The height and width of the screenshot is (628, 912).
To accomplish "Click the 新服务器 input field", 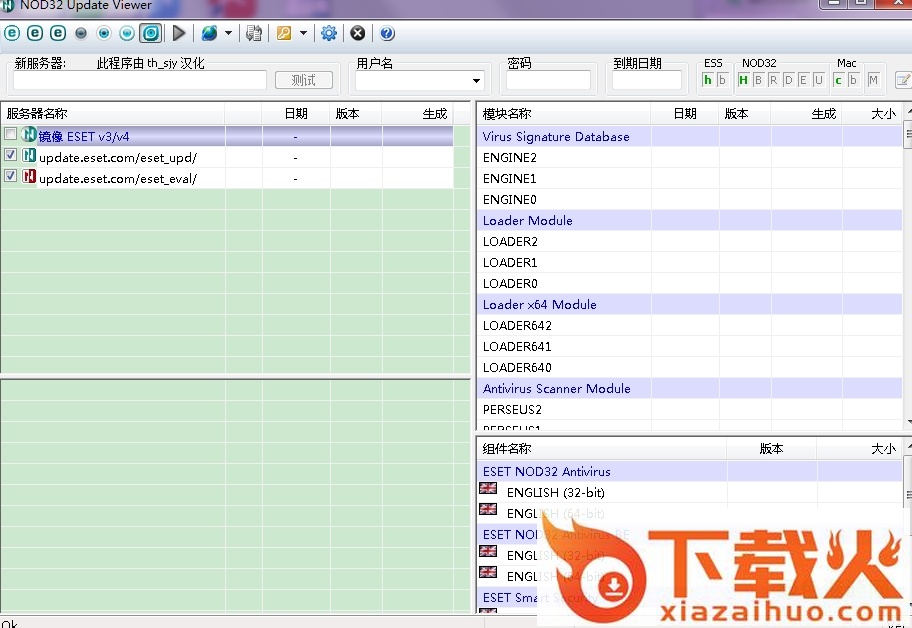I will point(140,80).
